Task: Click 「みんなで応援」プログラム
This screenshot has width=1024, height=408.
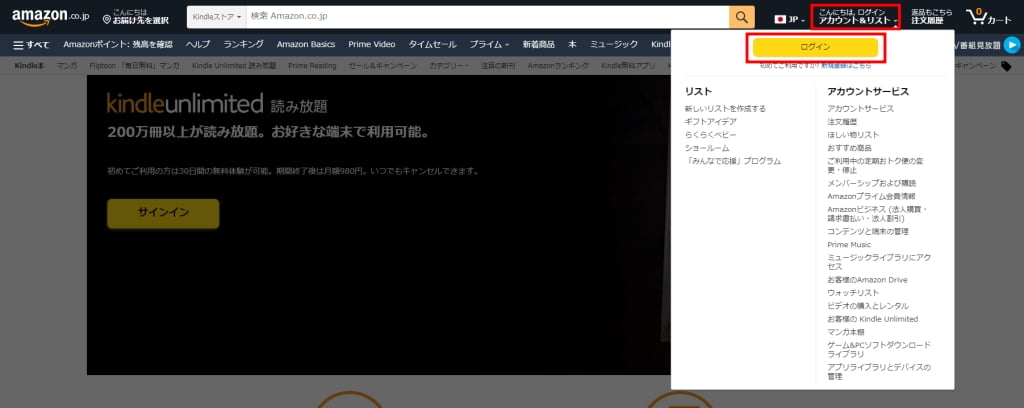Action: pos(733,161)
